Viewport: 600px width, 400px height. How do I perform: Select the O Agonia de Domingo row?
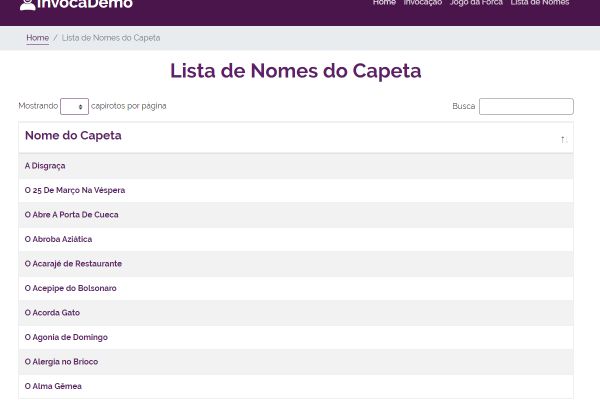pyautogui.click(x=296, y=337)
